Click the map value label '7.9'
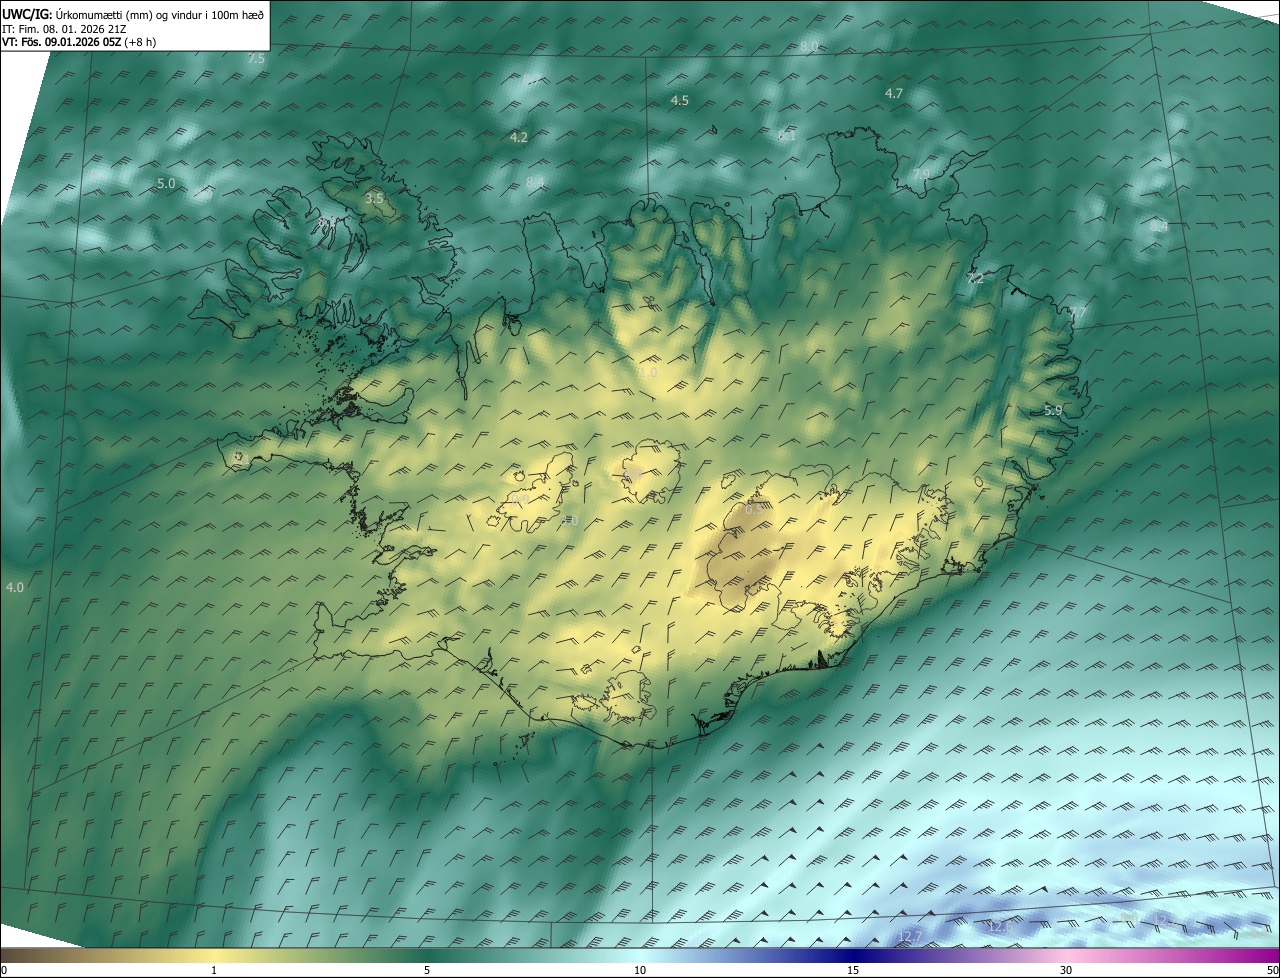The height and width of the screenshot is (978, 1280). 921,174
